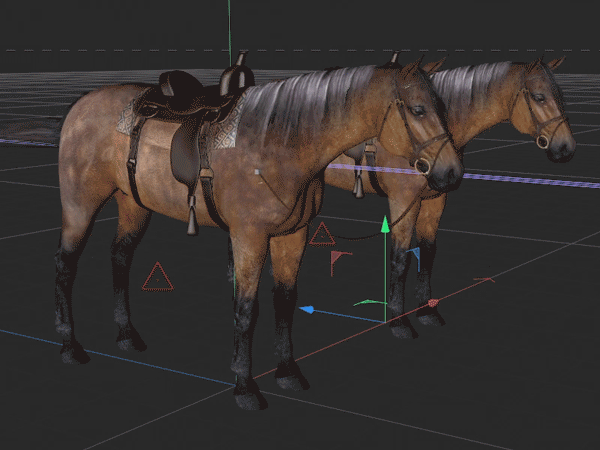
Task: Select the rear horse's head
Action: point(543,109)
